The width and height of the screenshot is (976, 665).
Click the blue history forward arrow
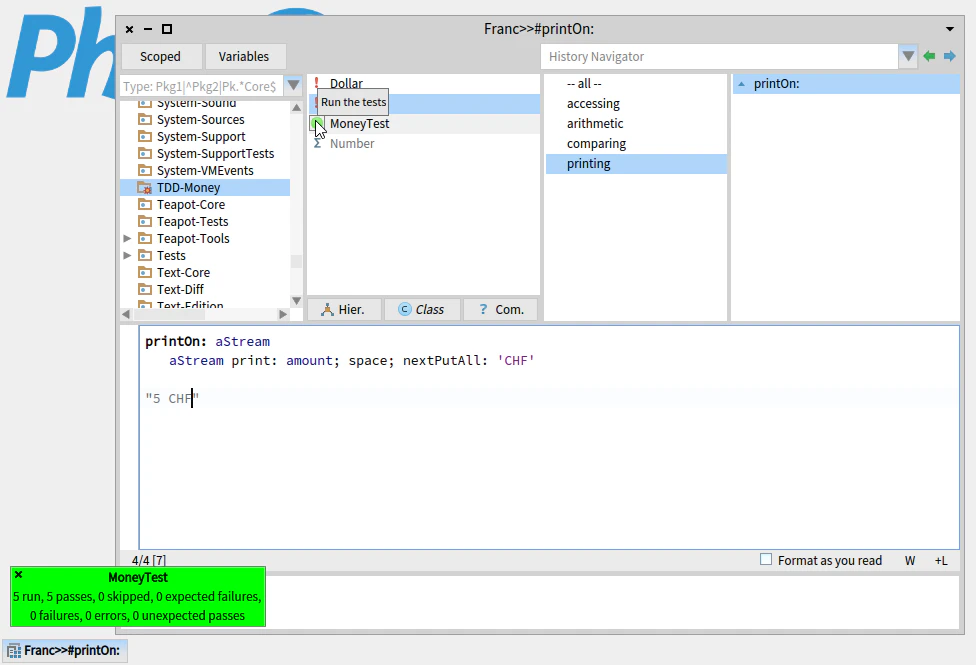click(x=949, y=57)
